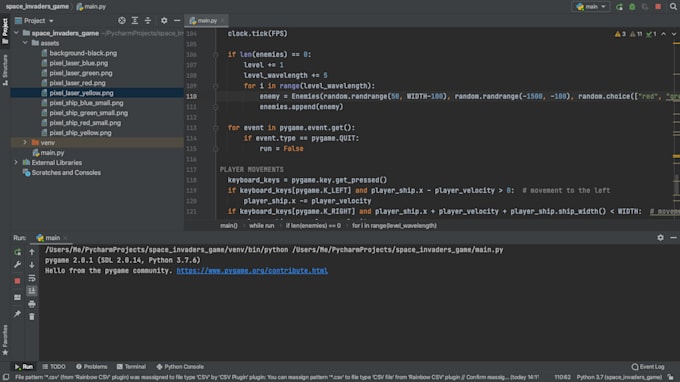This screenshot has height=382, width=680.
Task: Click the editor vertical scrollbar
Action: [677, 185]
